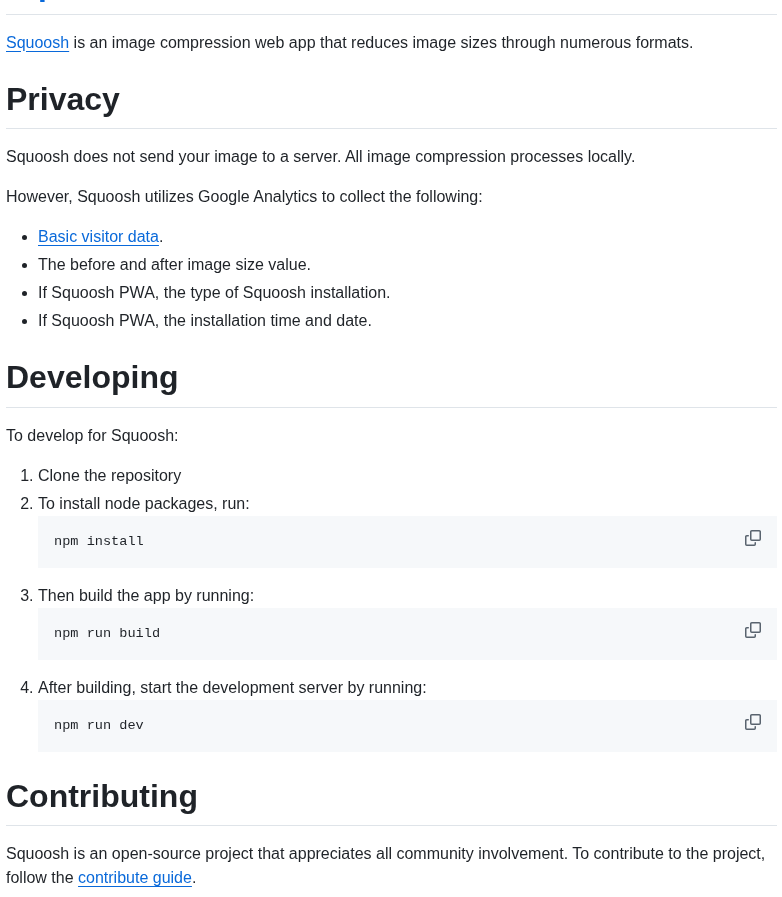
Task: Click the Then build the app step text
Action: [146, 595]
